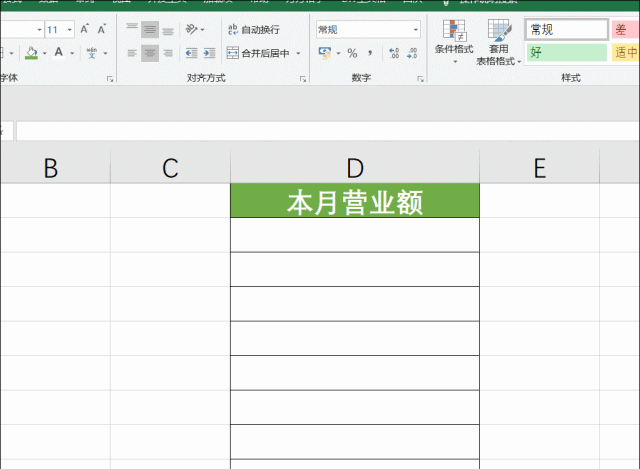Open the 常规 number format combo box
This screenshot has width=640, height=469.
tap(368, 30)
